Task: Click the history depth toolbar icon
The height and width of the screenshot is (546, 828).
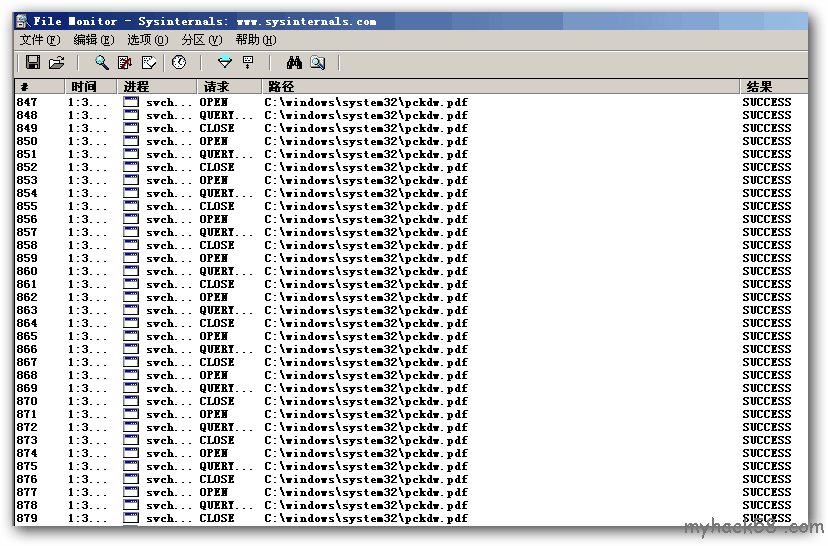Action: point(248,63)
